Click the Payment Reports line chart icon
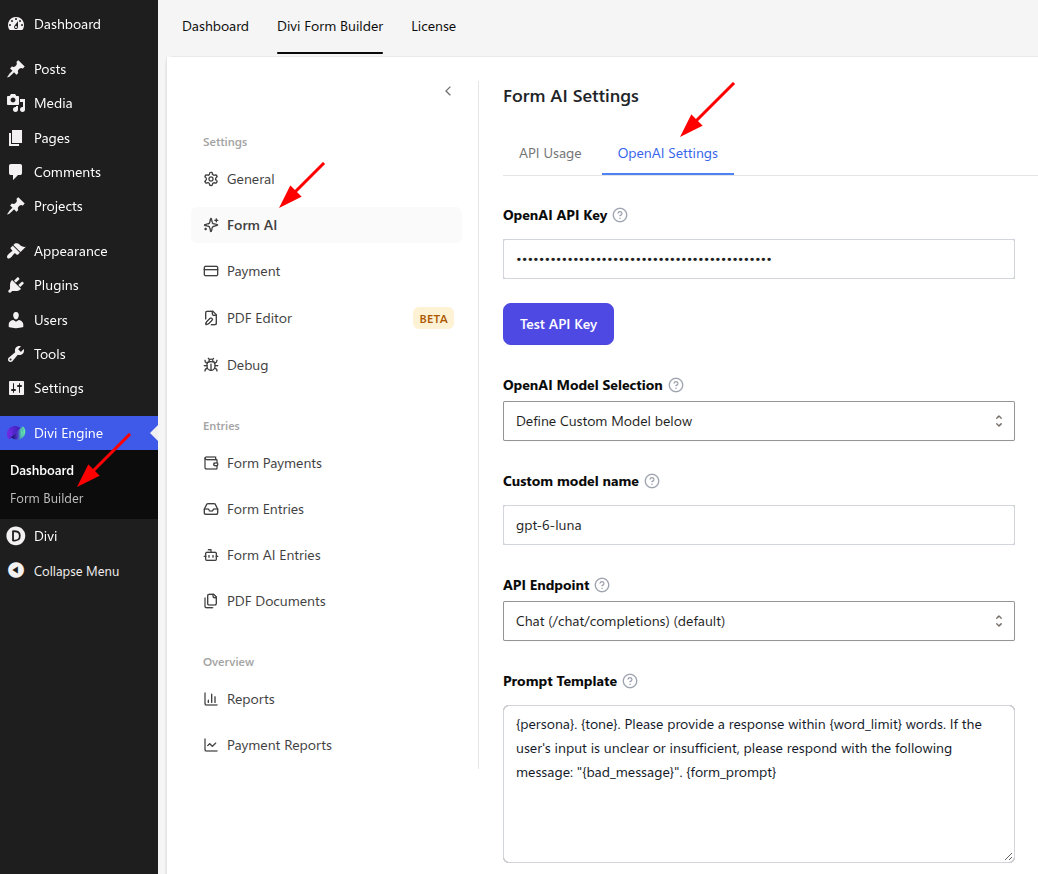 [x=211, y=745]
